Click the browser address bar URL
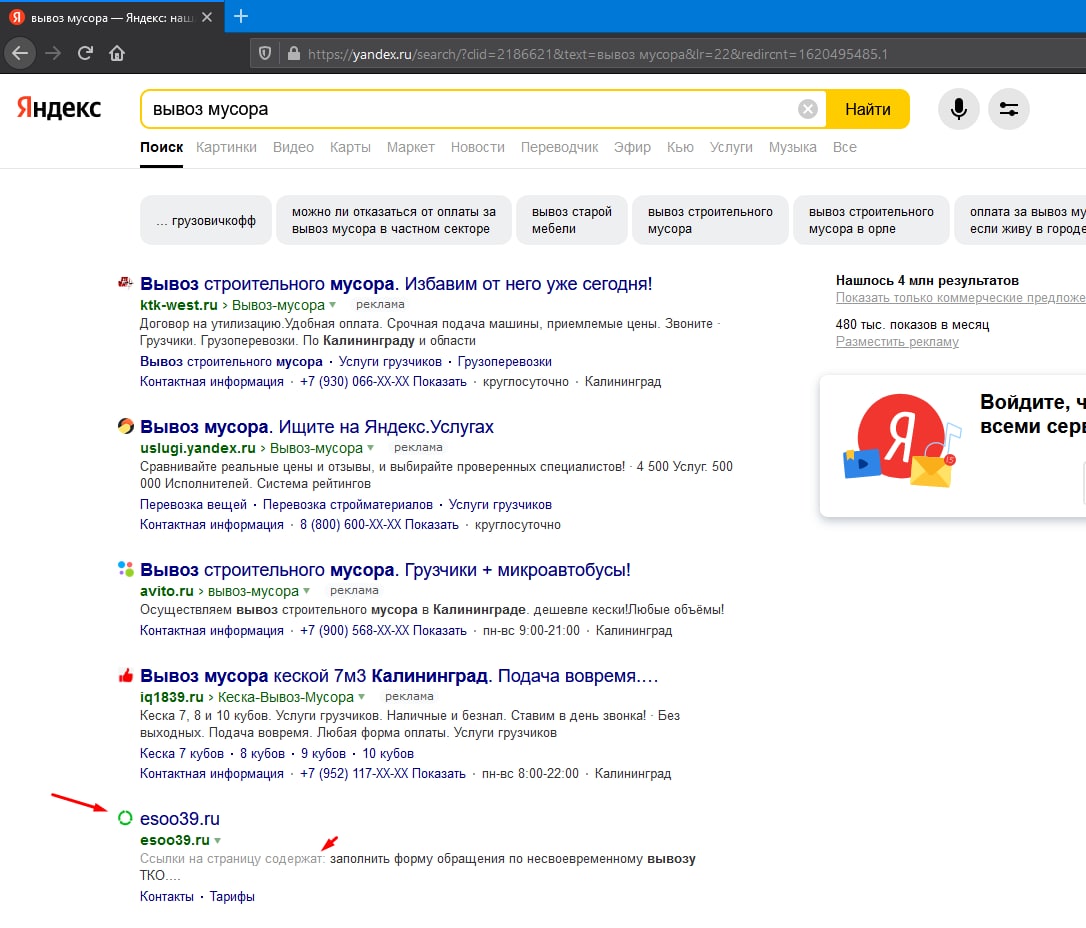 [598, 54]
